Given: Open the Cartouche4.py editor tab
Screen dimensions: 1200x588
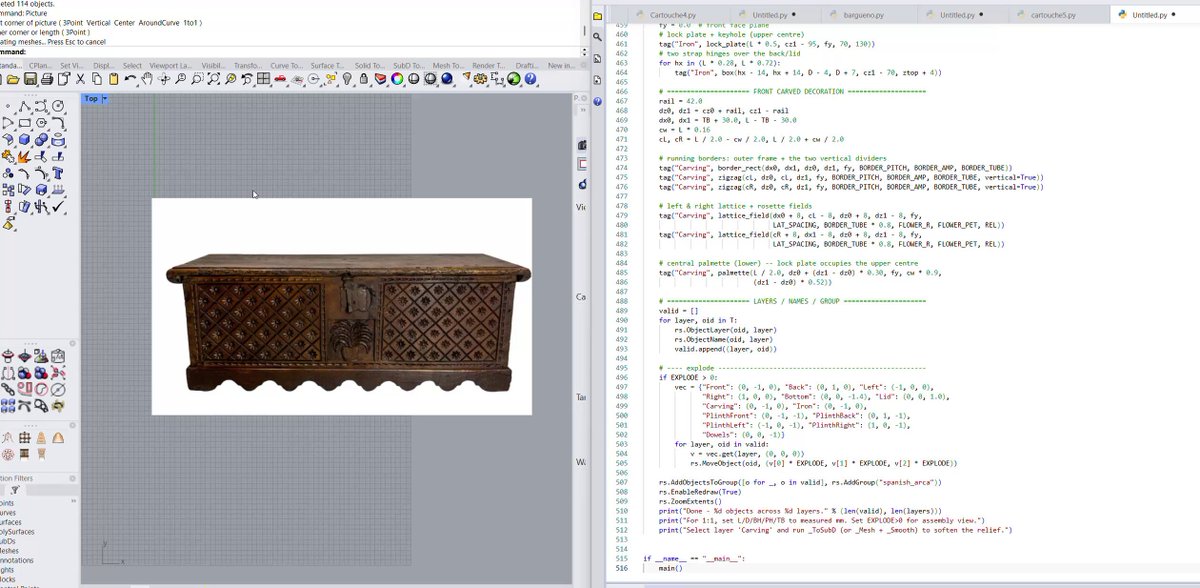Looking at the screenshot, I should pyautogui.click(x=674, y=15).
